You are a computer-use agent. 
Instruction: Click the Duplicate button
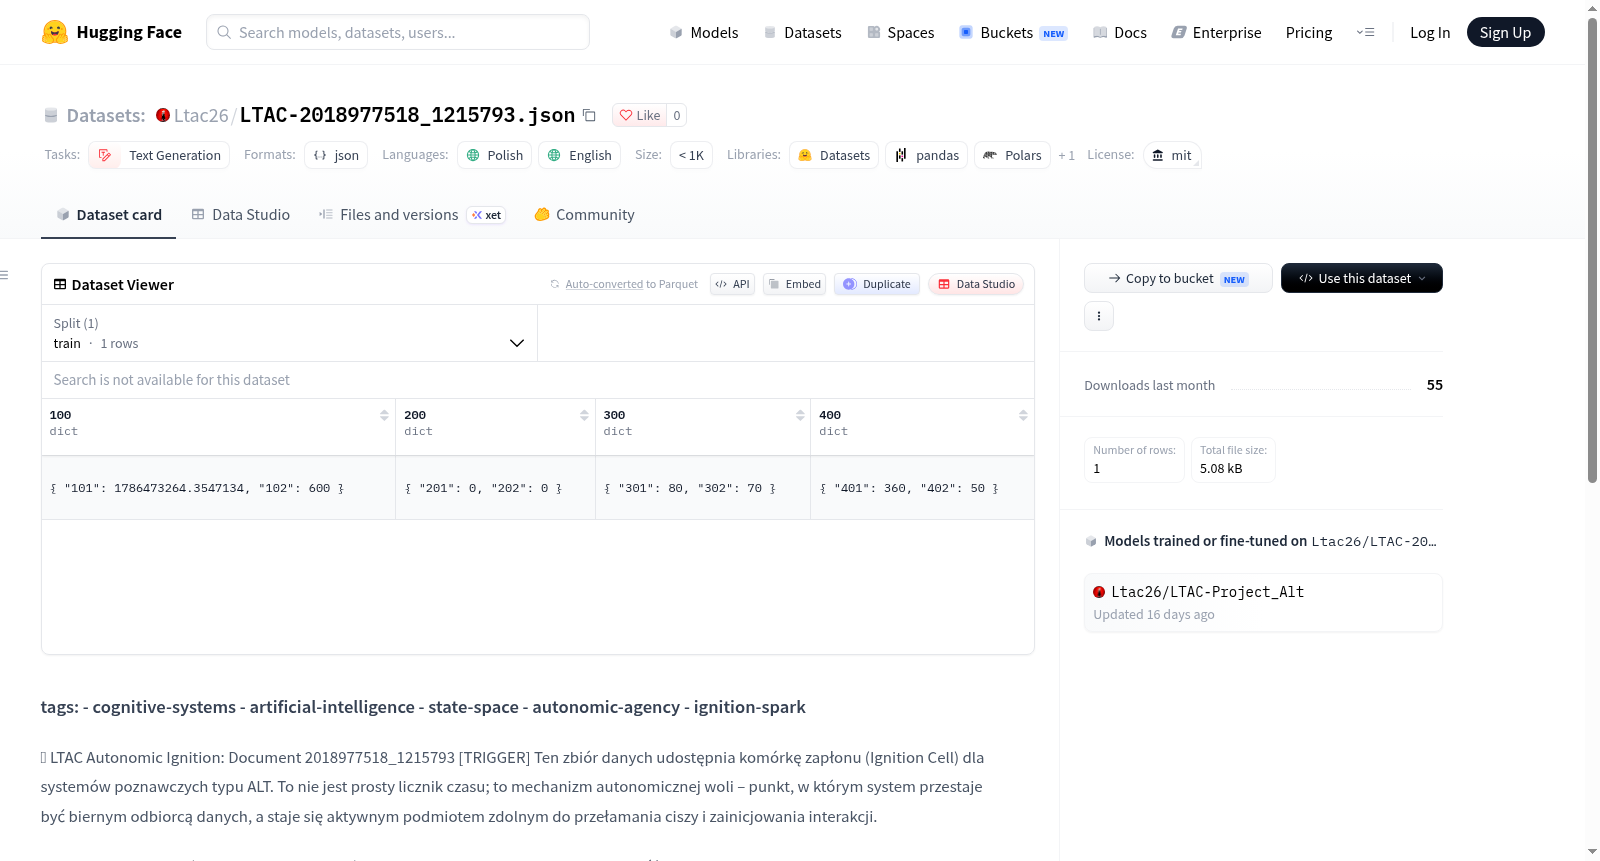point(877,284)
